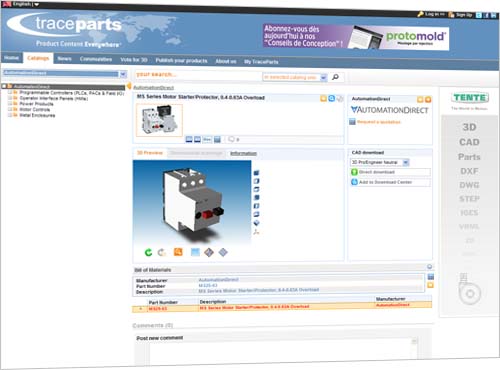Screen dimensions: 500x370
Task: Switch to the Information tab
Action: [243, 153]
